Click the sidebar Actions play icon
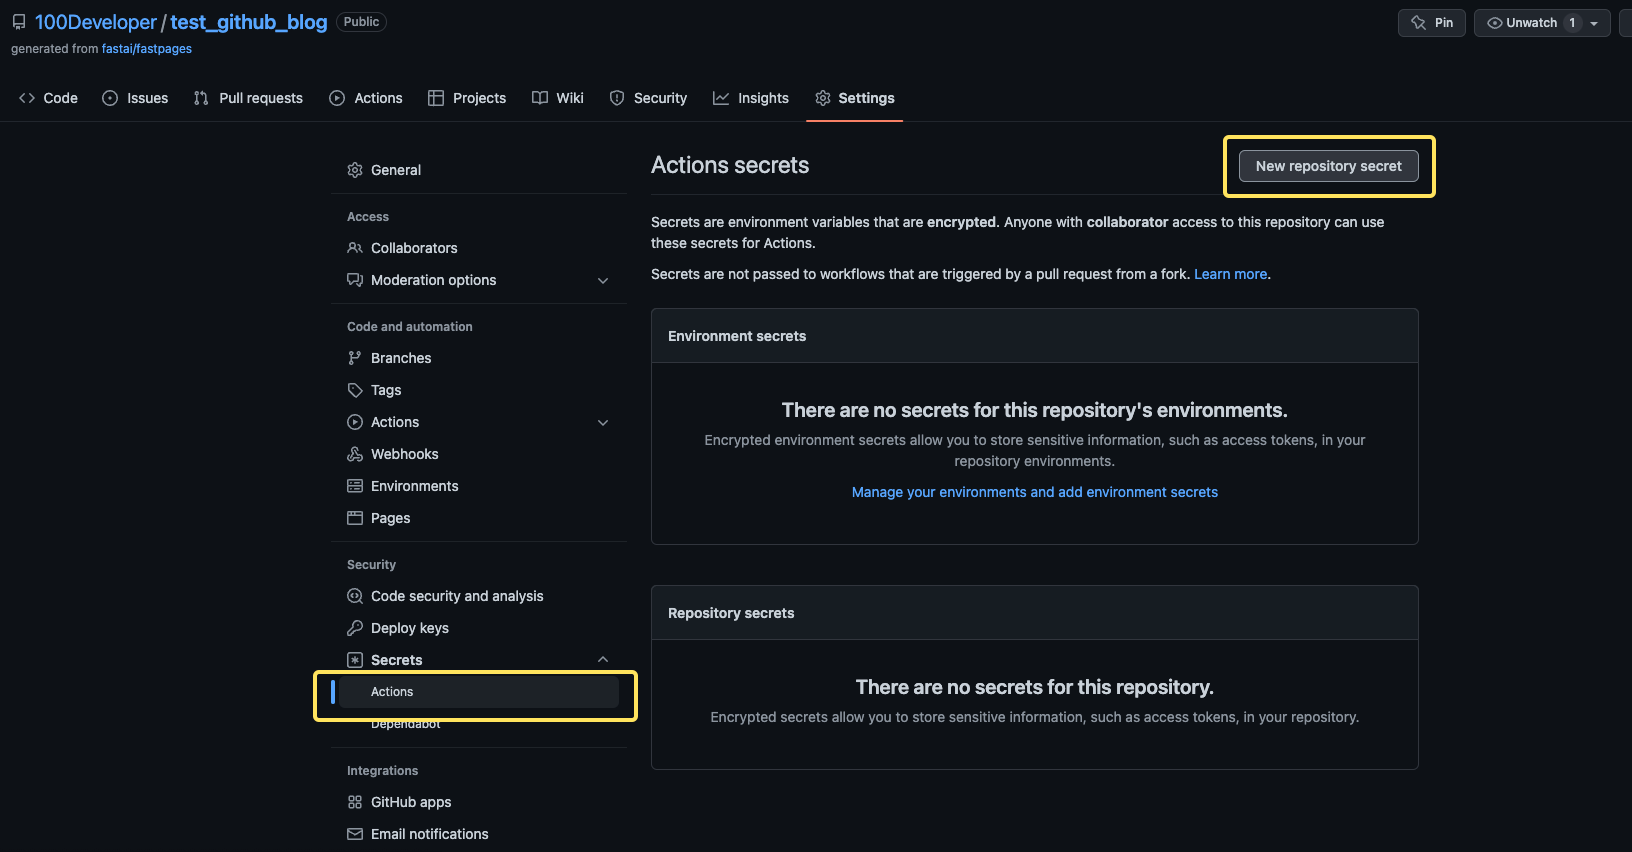 [x=355, y=422]
